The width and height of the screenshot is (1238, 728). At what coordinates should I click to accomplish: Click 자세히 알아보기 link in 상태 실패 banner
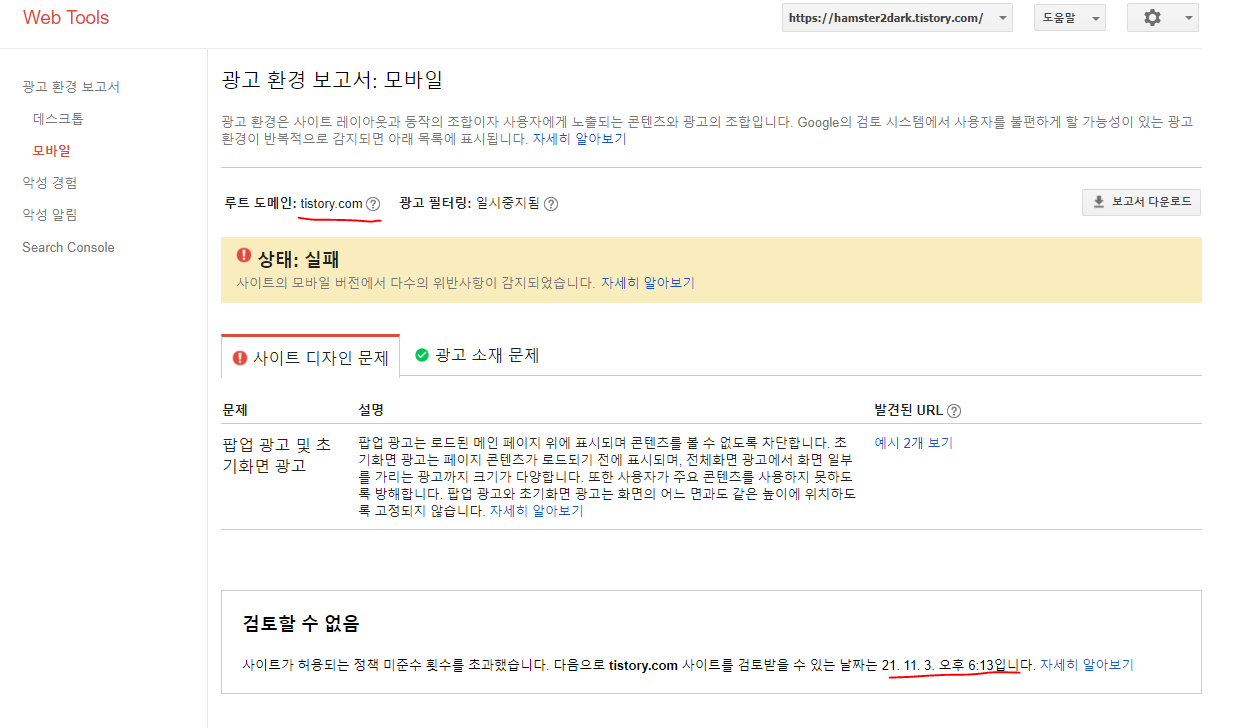point(647,283)
